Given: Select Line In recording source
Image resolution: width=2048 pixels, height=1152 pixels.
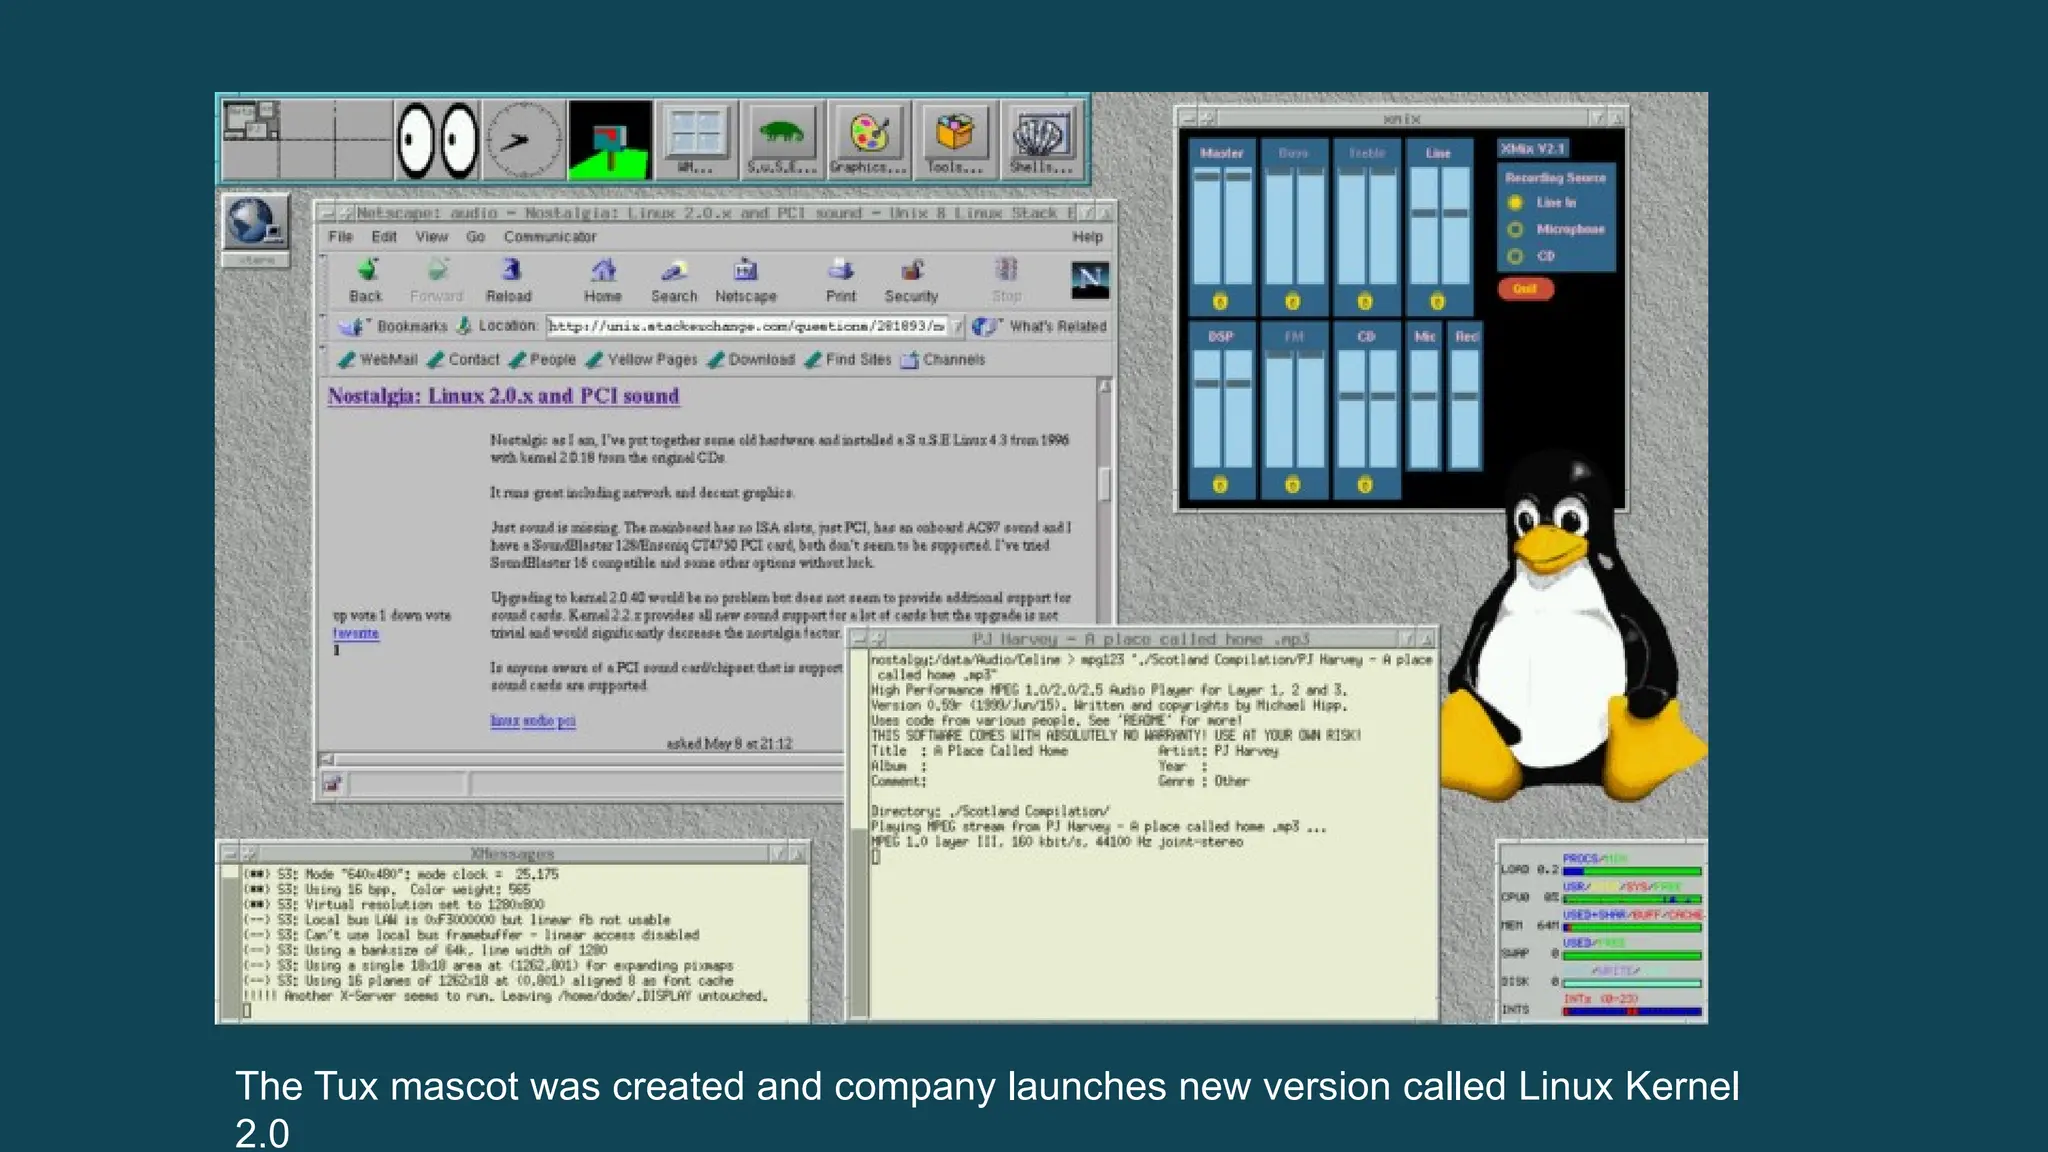Looking at the screenshot, I should coord(1516,203).
